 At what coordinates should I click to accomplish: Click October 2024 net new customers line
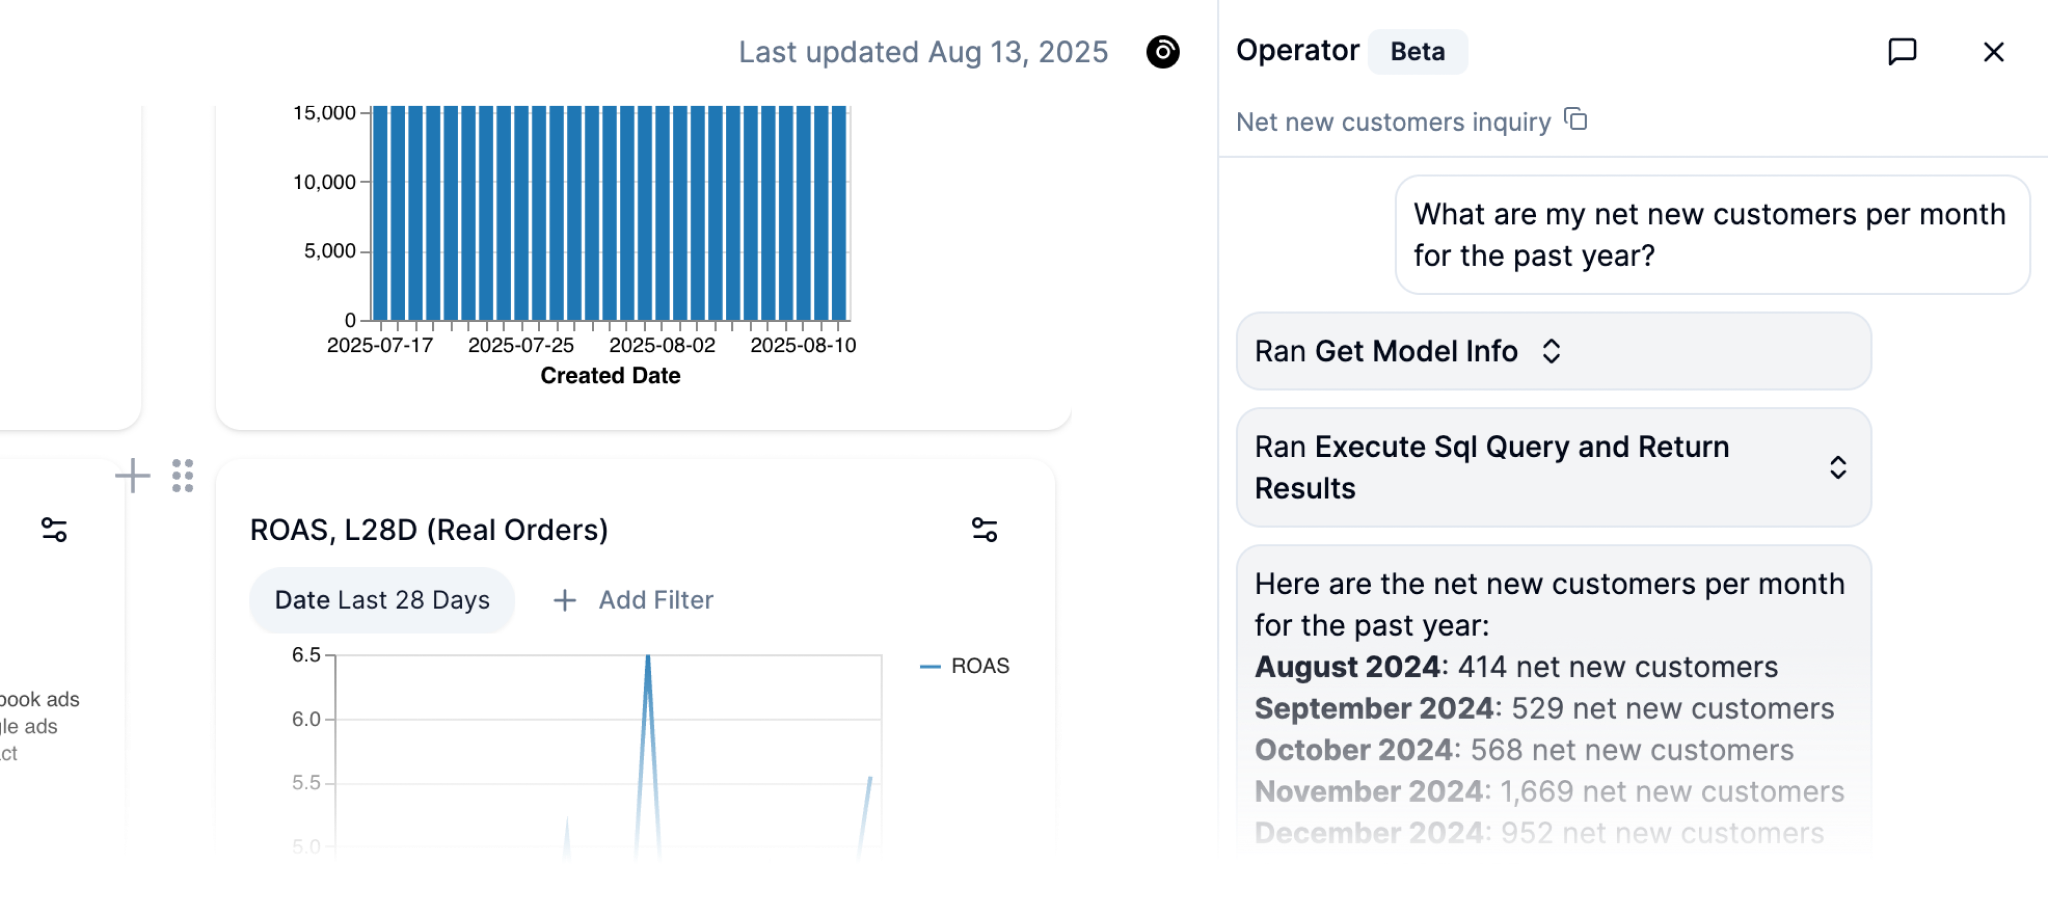[1524, 750]
